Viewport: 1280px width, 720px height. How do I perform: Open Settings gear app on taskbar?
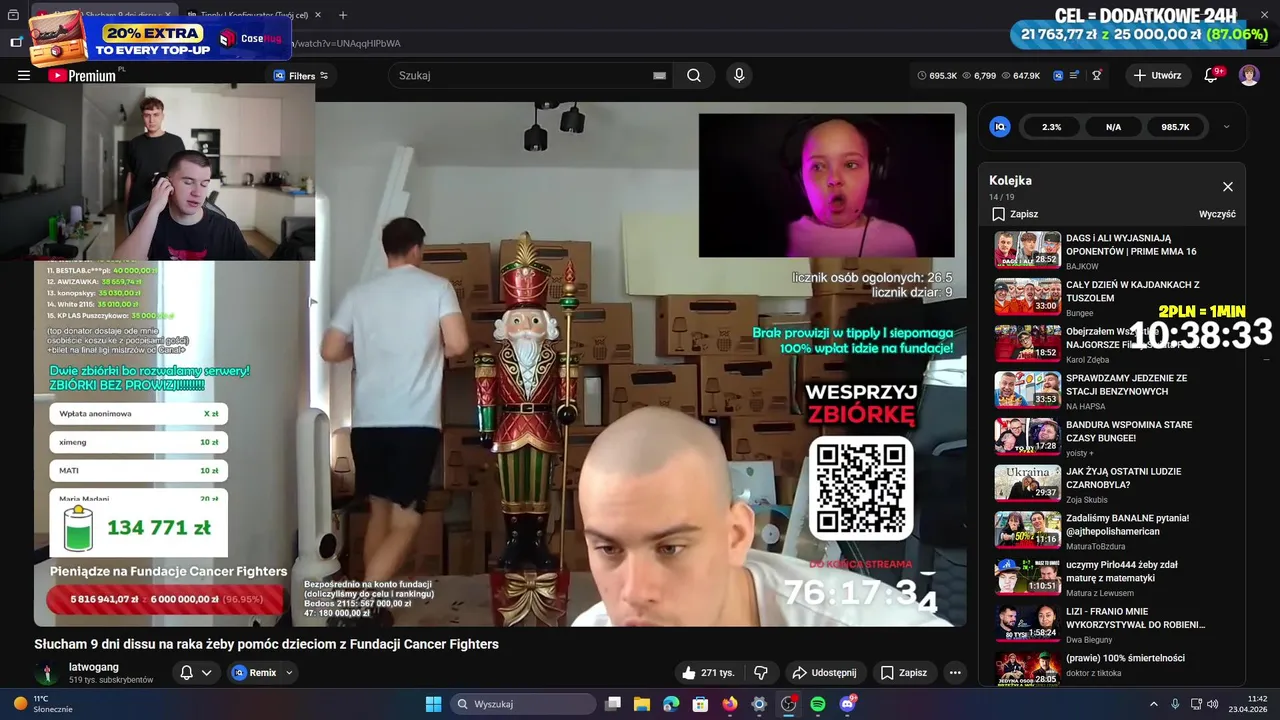759,704
